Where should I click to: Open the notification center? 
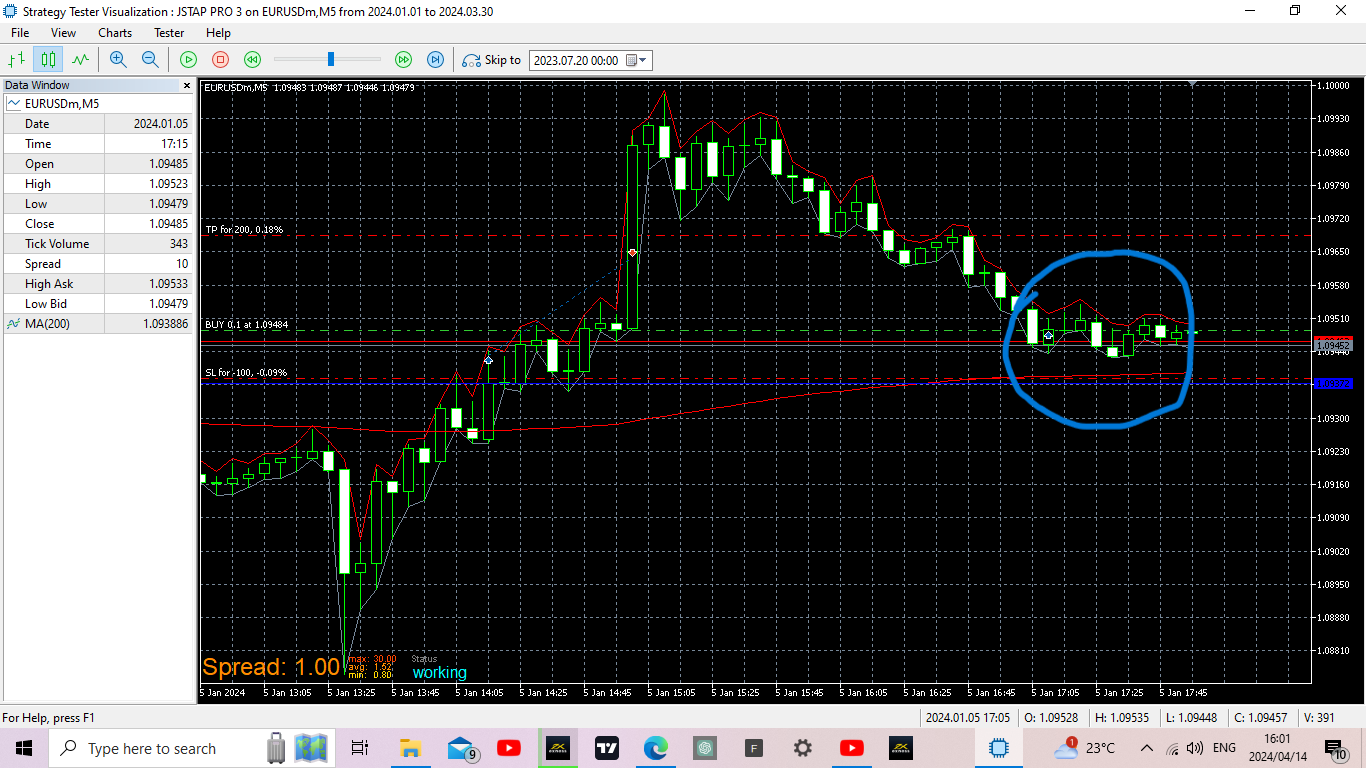pos(1335,748)
